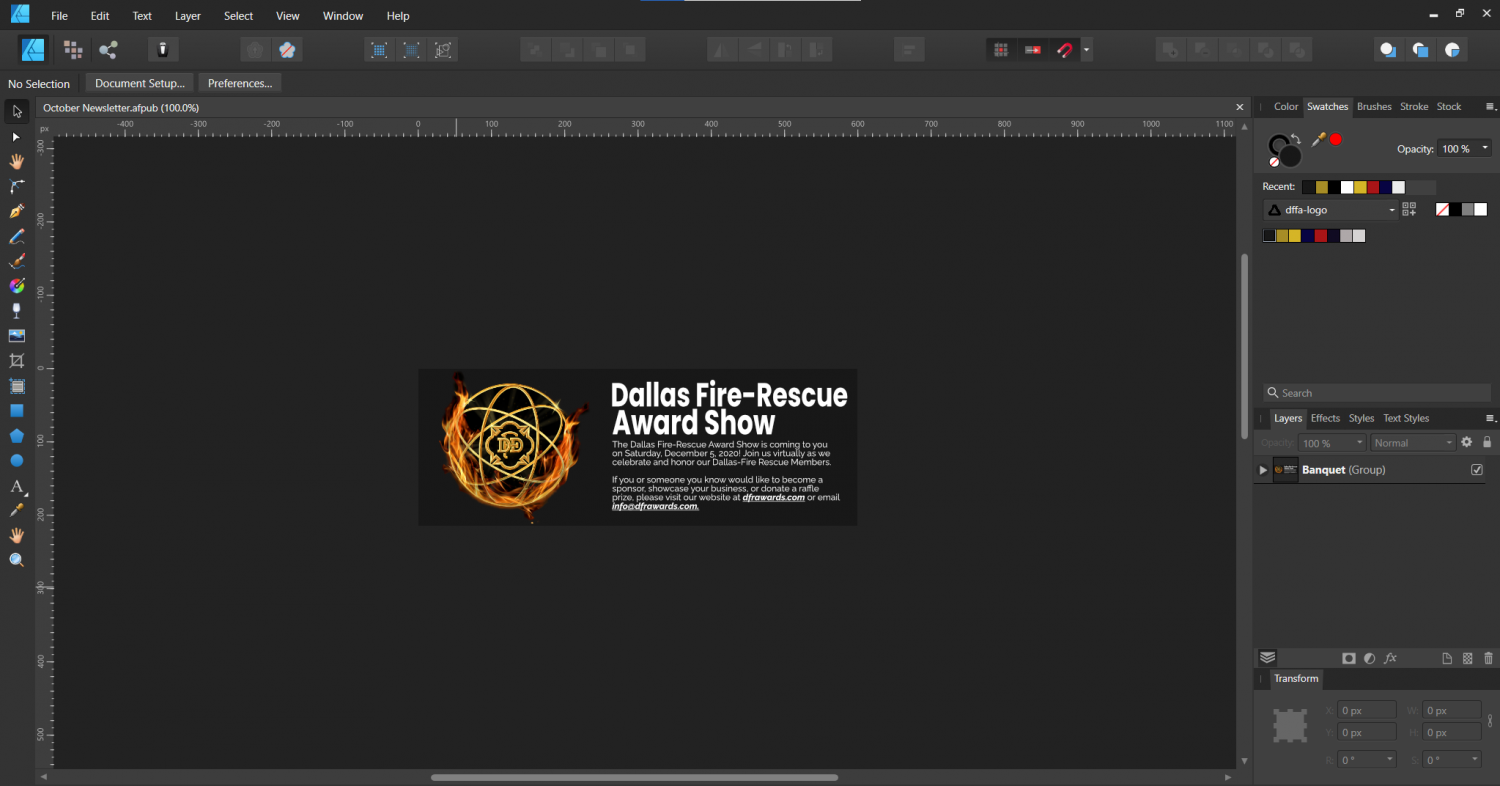1500x786 pixels.
Task: Switch to the Stroke tab
Action: tap(1413, 107)
